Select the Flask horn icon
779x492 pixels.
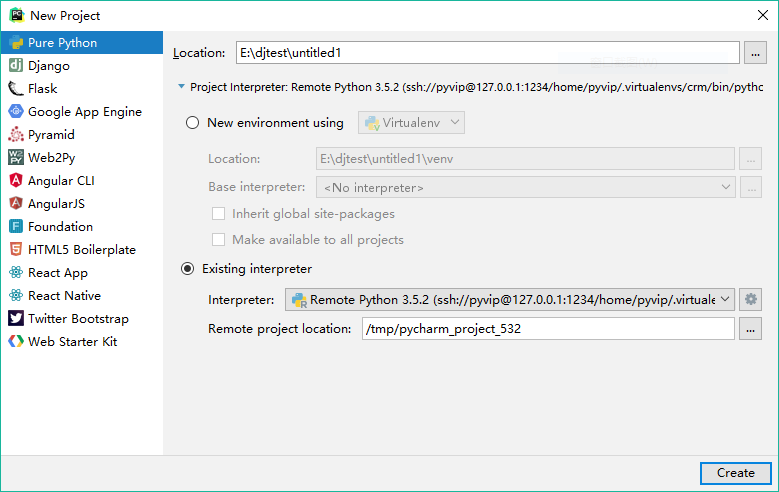(x=16, y=88)
